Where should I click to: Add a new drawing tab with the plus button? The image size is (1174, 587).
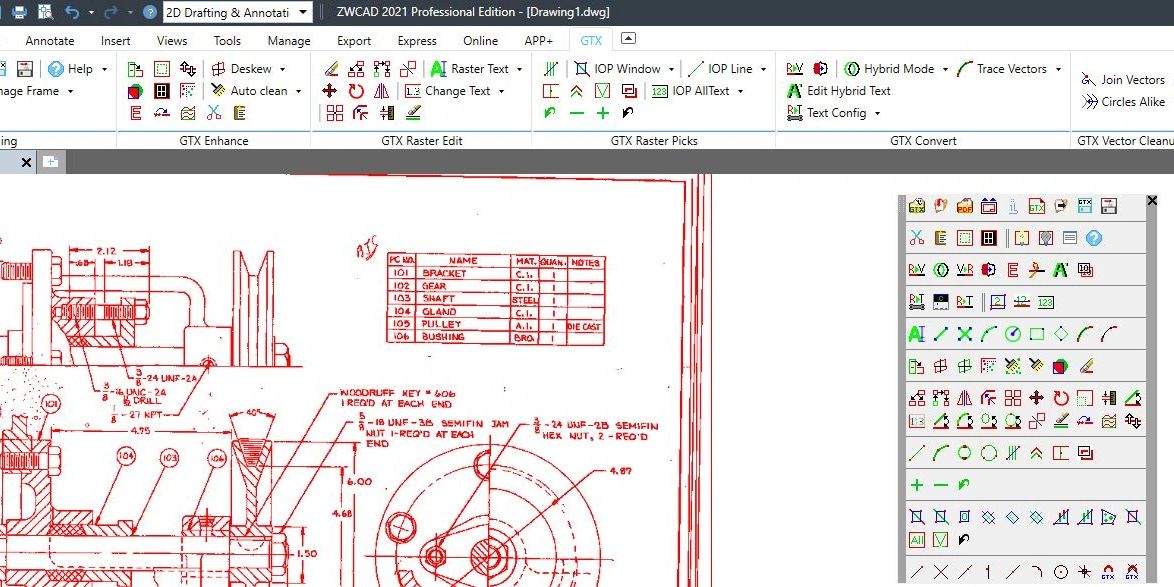pyautogui.click(x=50, y=162)
